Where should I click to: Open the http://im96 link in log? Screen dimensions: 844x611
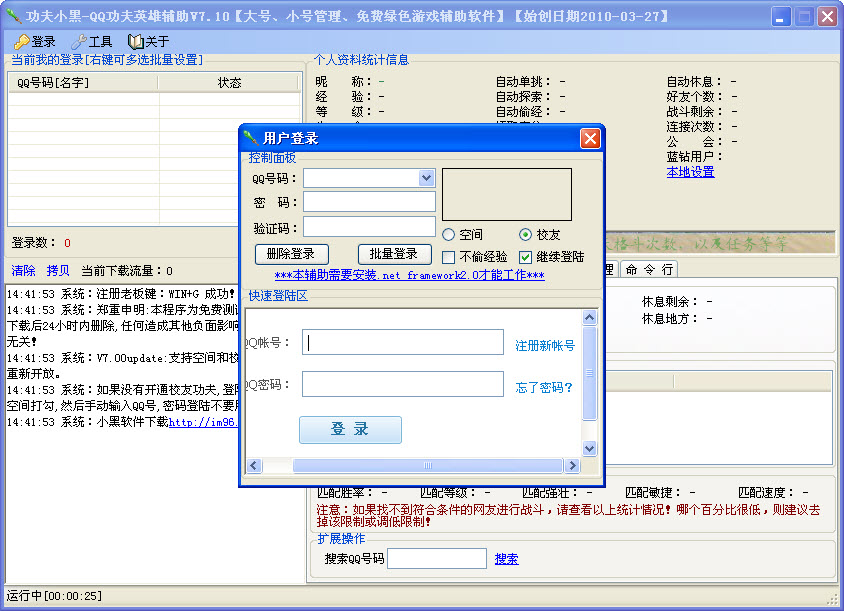[x=202, y=423]
